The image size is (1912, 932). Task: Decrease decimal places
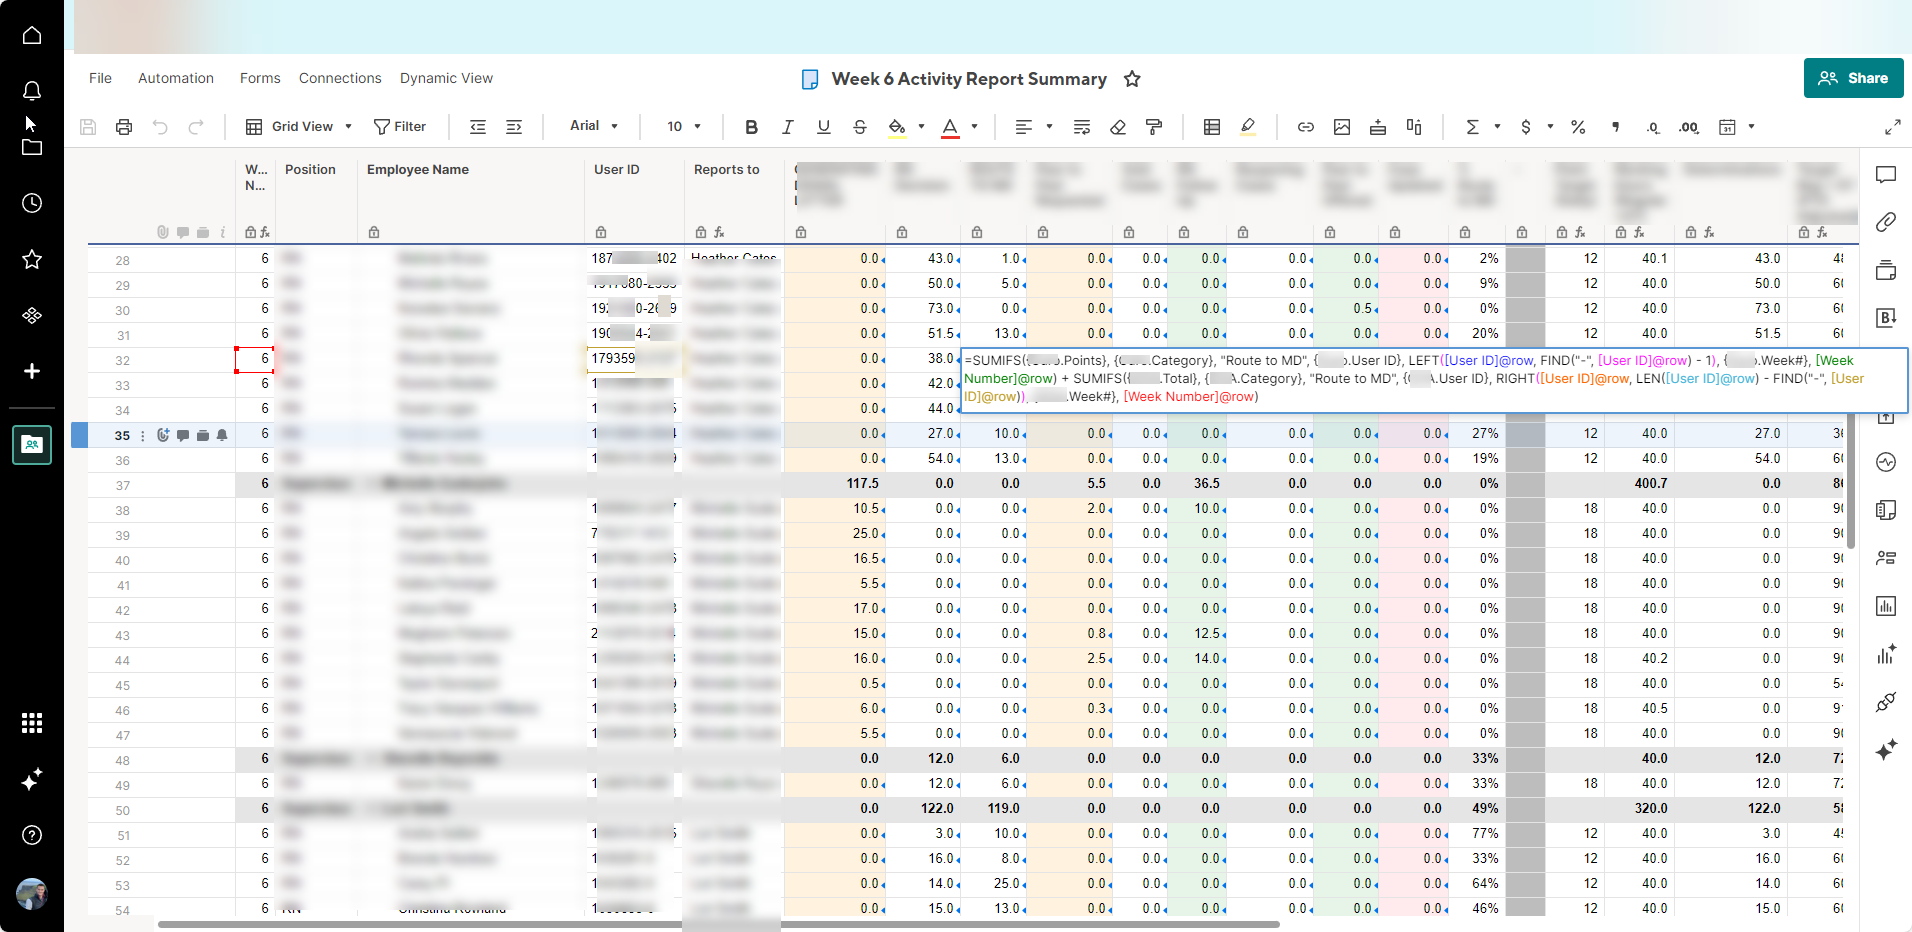tap(1652, 127)
